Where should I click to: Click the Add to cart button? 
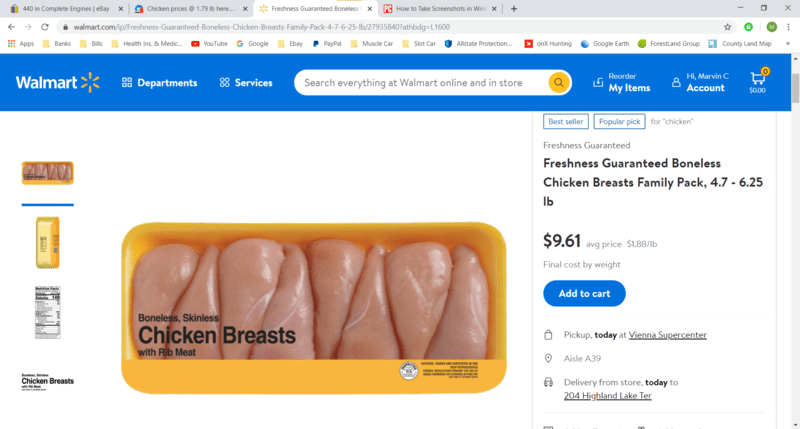tap(584, 293)
